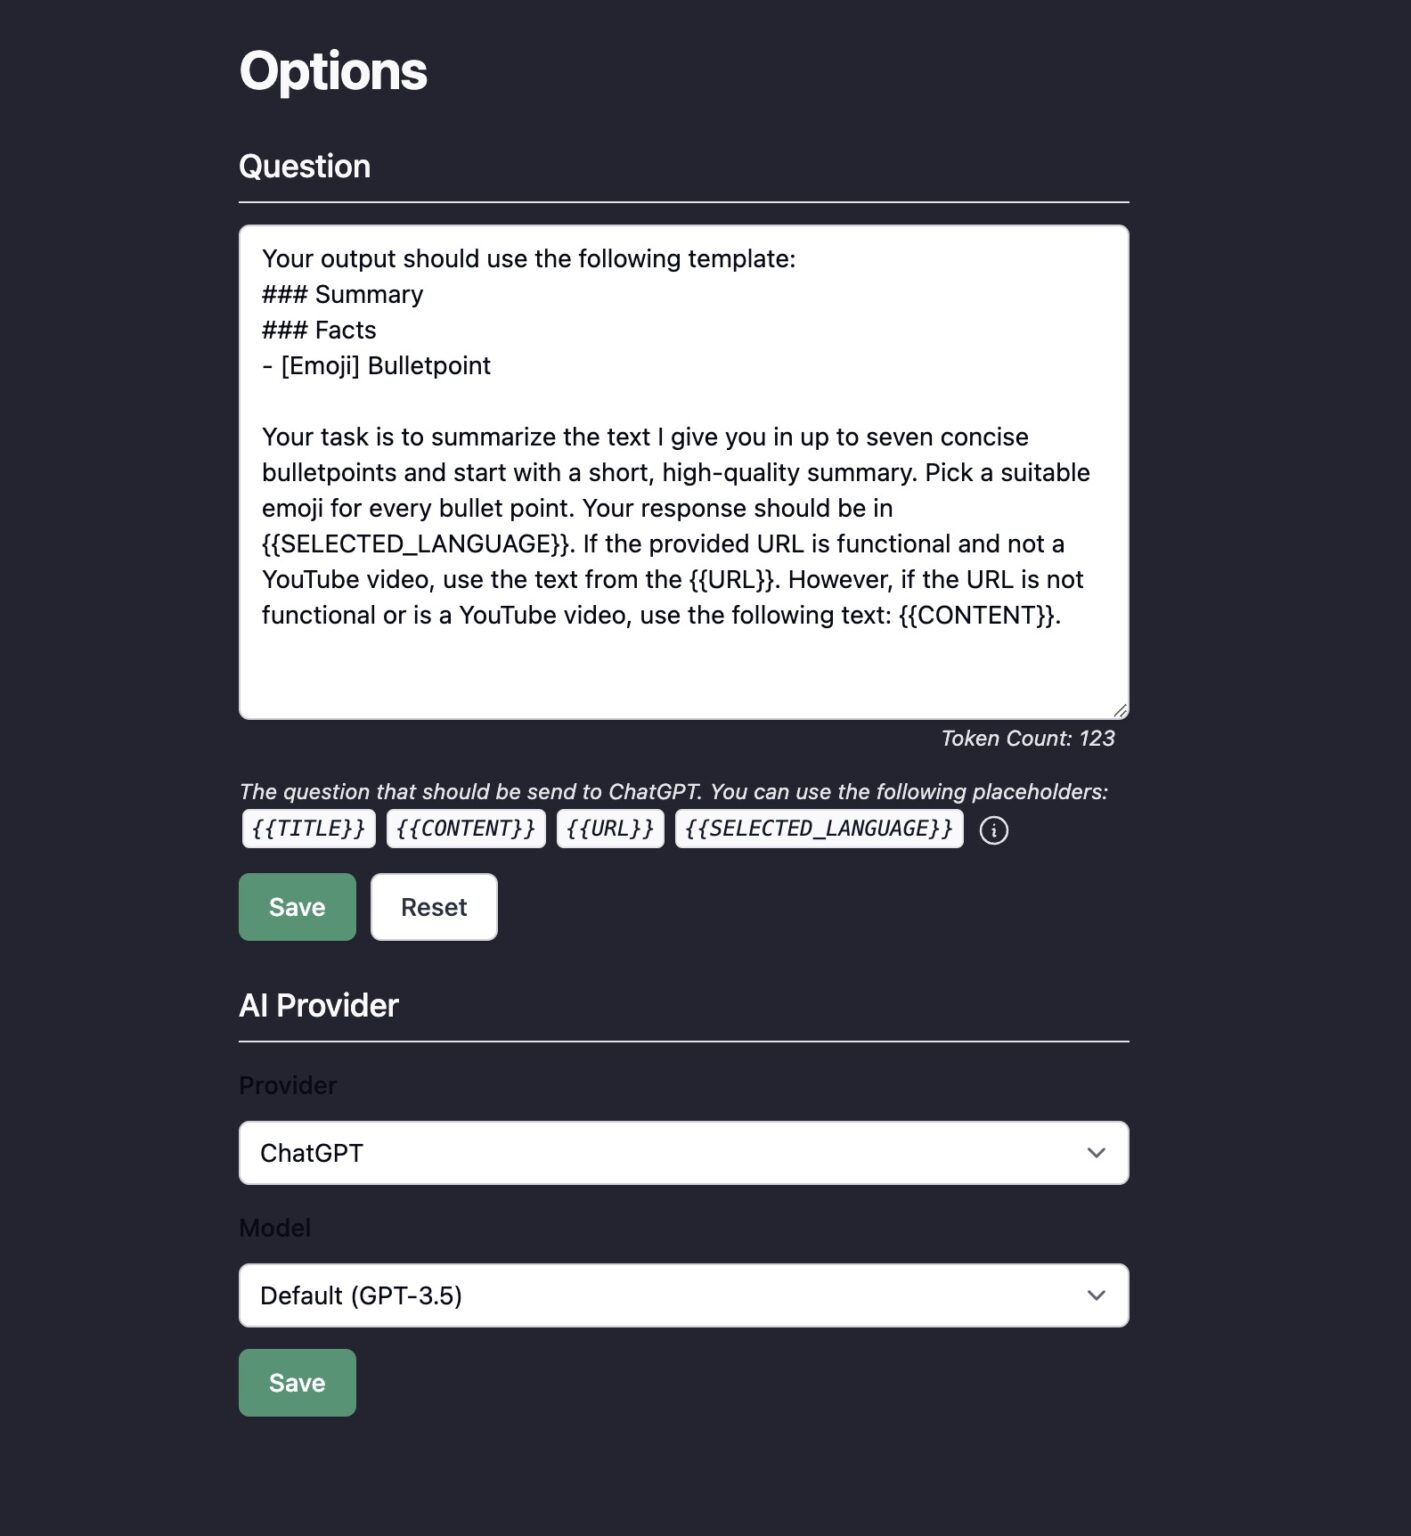Click the Model field label
1411x1536 pixels.
tap(275, 1228)
